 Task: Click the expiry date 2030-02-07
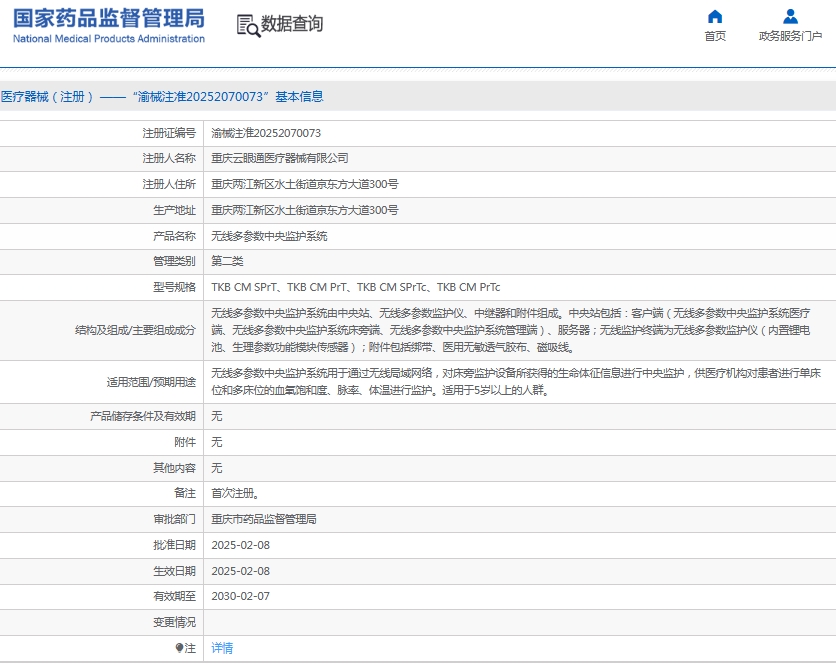pos(240,596)
